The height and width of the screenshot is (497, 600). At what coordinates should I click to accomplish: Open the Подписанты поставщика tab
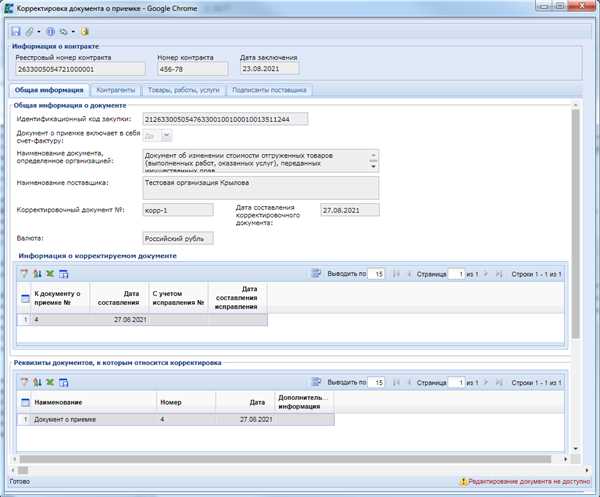(269, 90)
